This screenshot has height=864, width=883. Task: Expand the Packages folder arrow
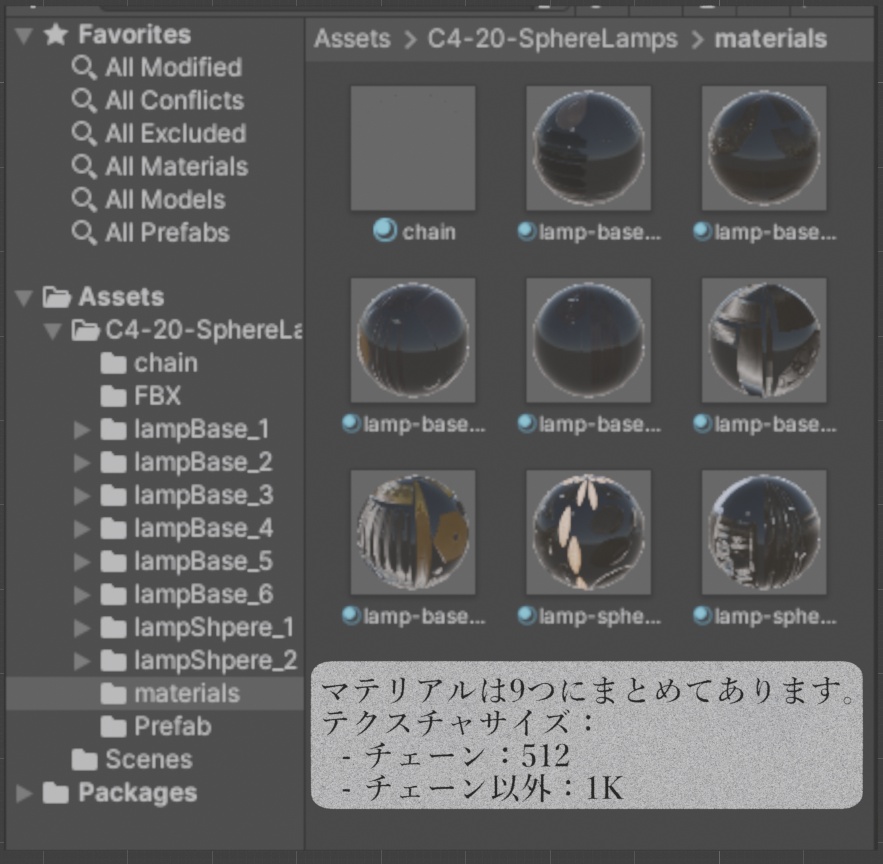(24, 793)
